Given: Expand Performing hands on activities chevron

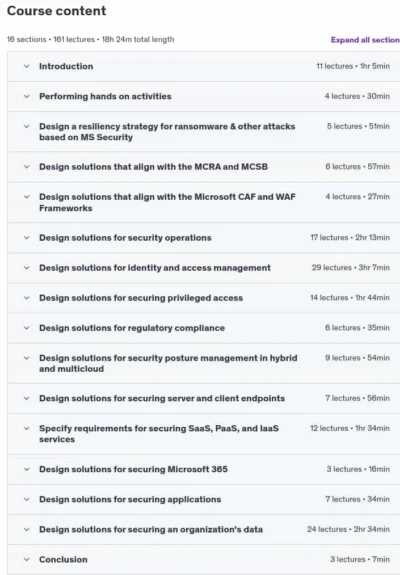Looking at the screenshot, I should coord(26,96).
